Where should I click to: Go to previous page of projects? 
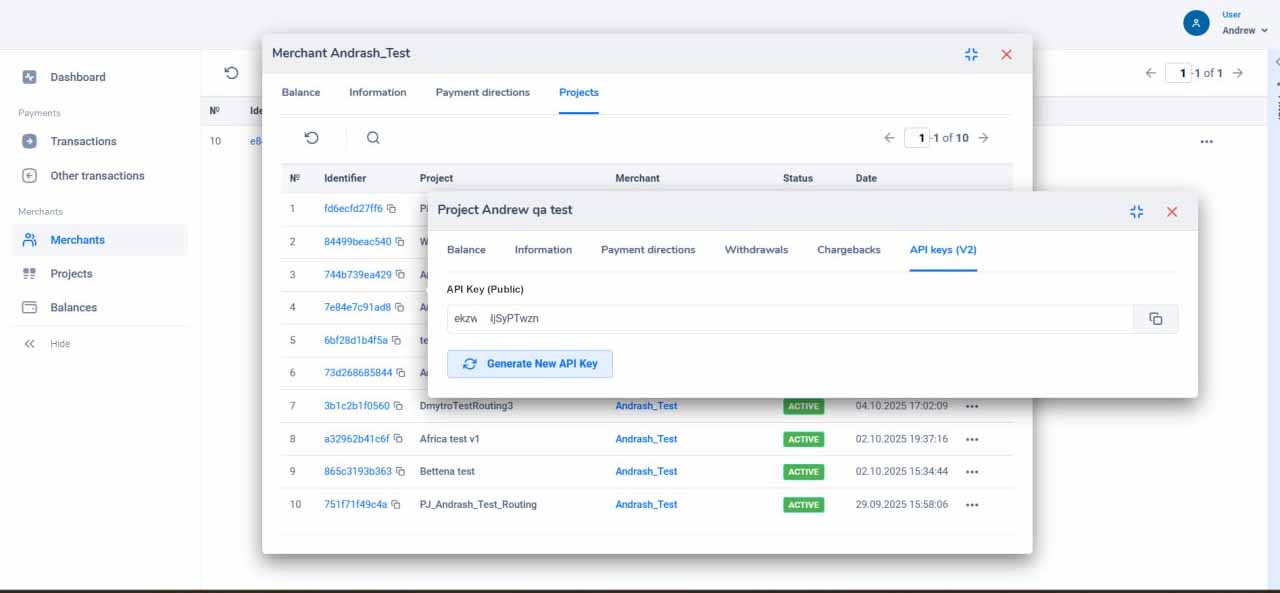(889, 138)
